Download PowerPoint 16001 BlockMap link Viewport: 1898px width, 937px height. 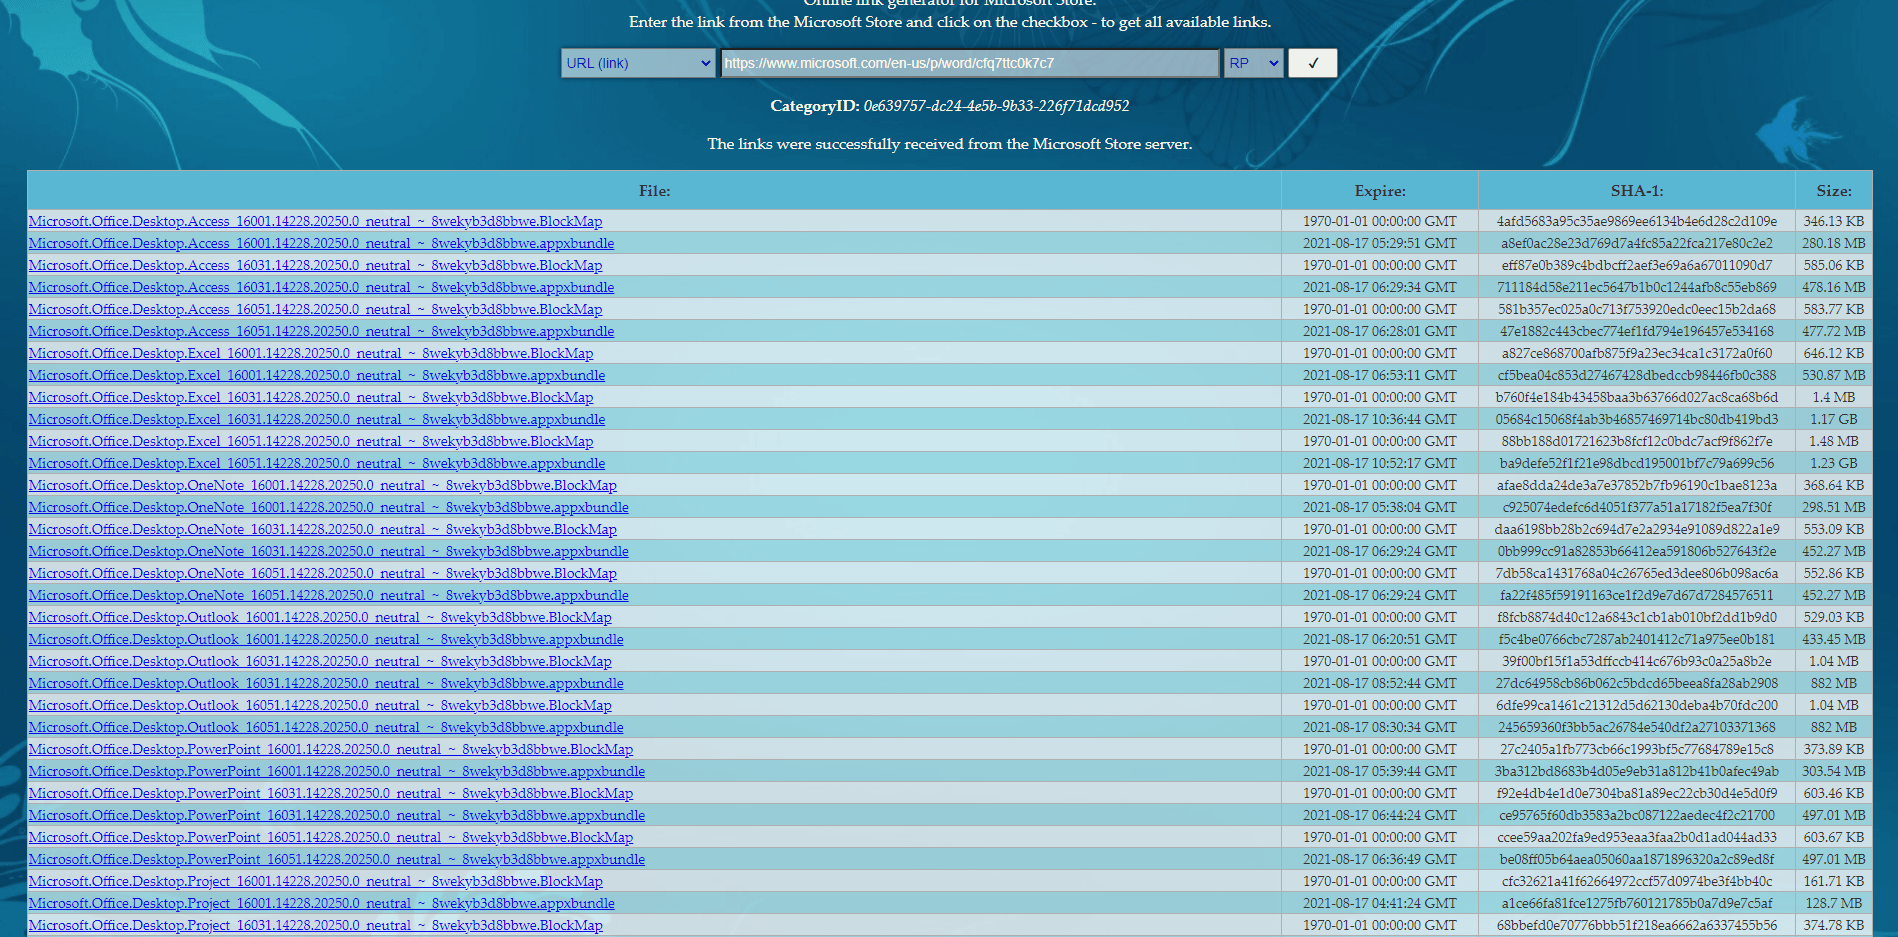(331, 749)
